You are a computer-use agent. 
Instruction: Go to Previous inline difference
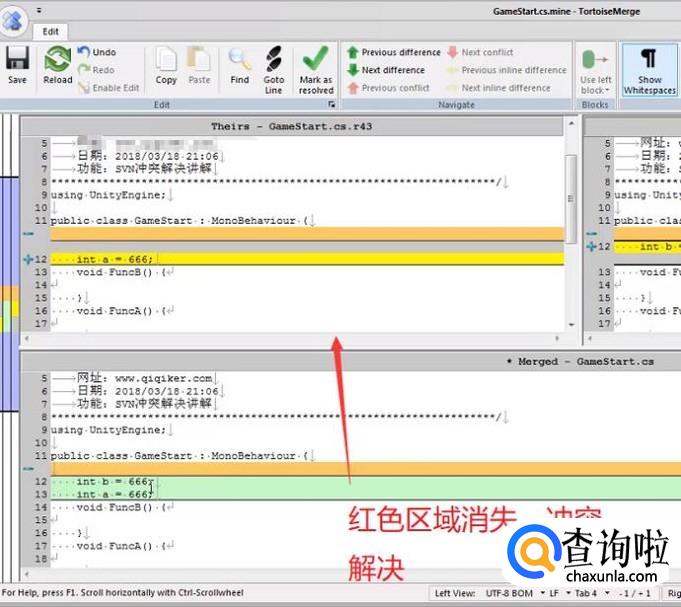(507, 70)
